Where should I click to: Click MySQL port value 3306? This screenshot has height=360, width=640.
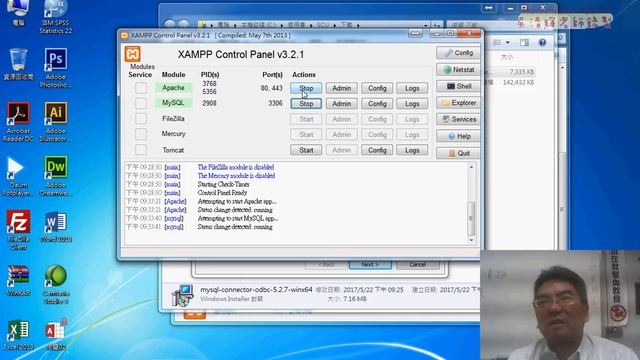(x=275, y=103)
